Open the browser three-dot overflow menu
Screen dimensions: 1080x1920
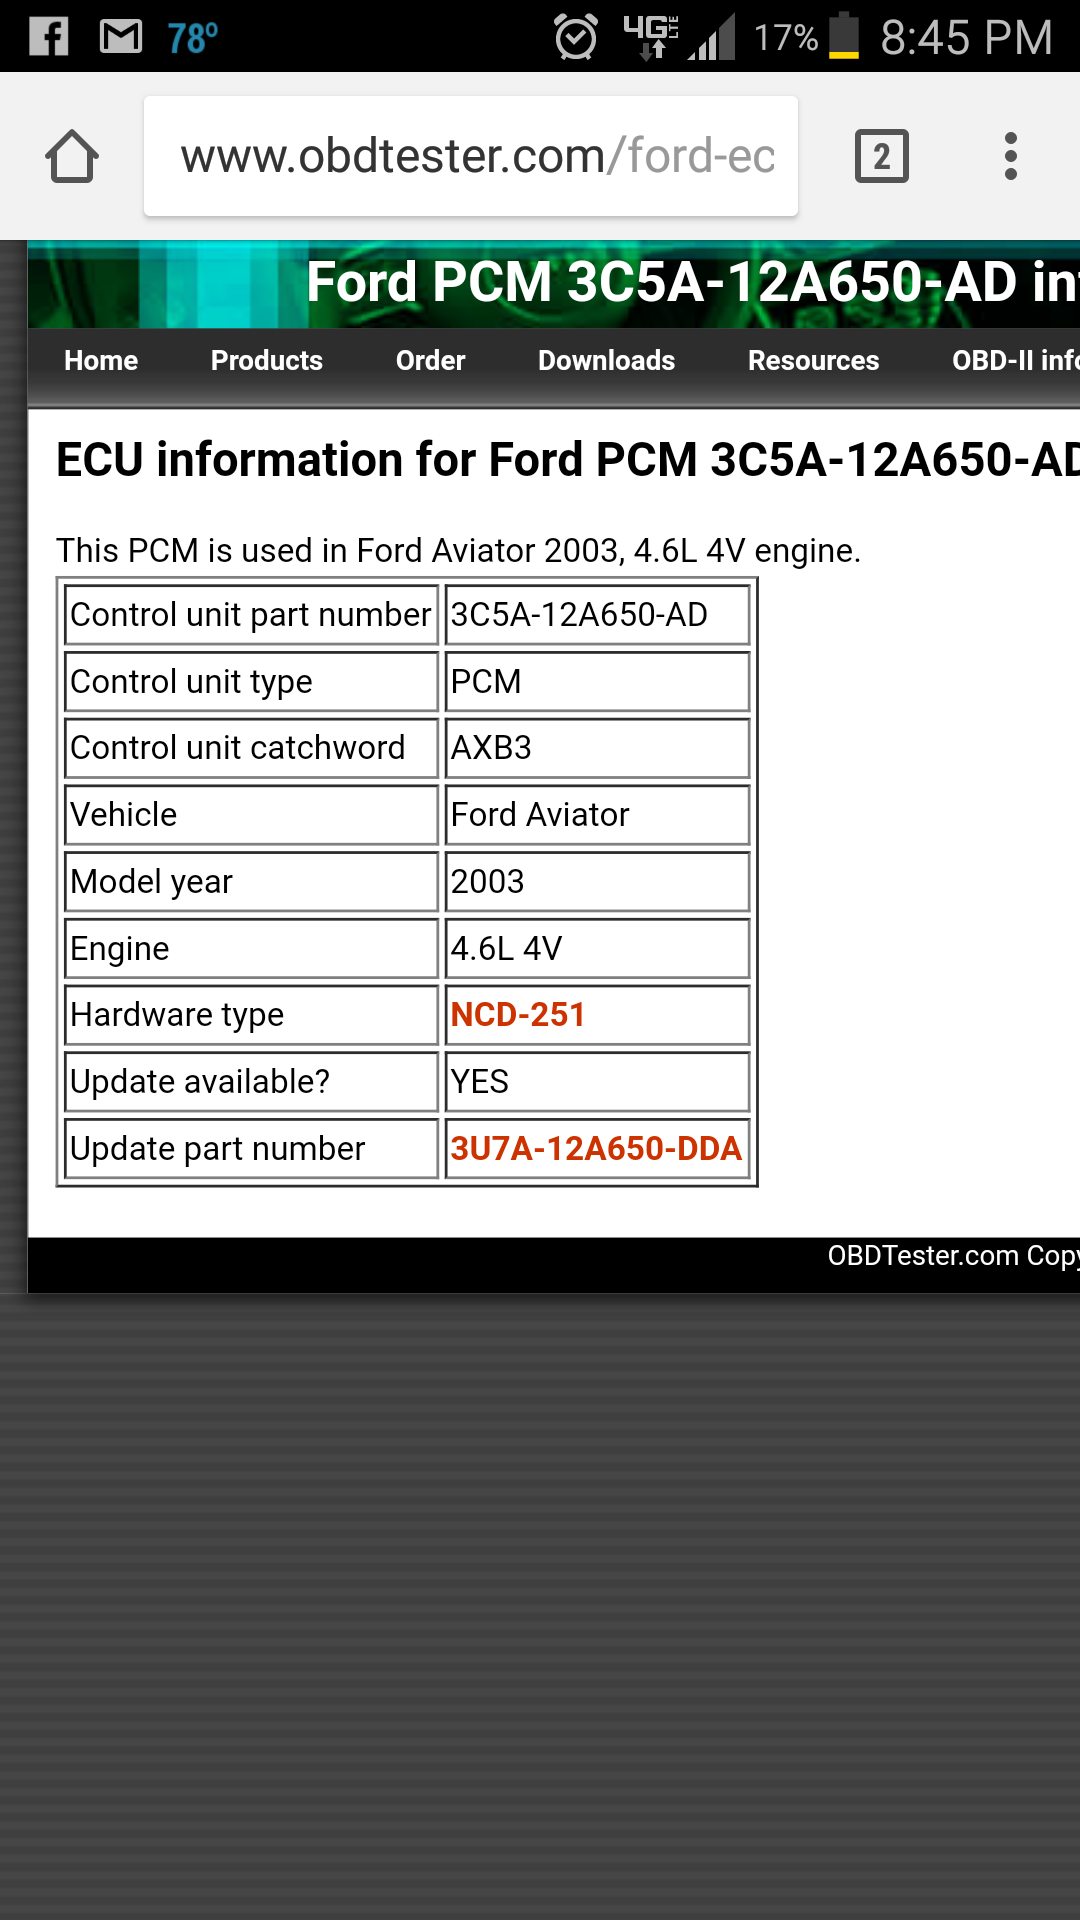1011,156
